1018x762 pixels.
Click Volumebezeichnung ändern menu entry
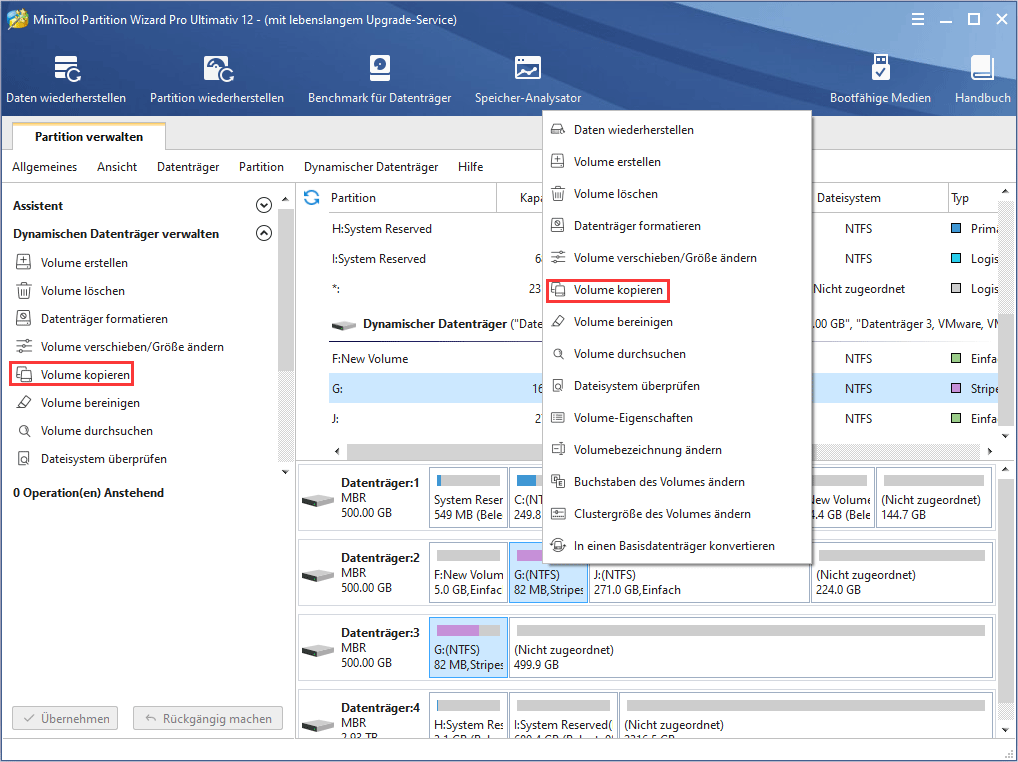coord(677,450)
